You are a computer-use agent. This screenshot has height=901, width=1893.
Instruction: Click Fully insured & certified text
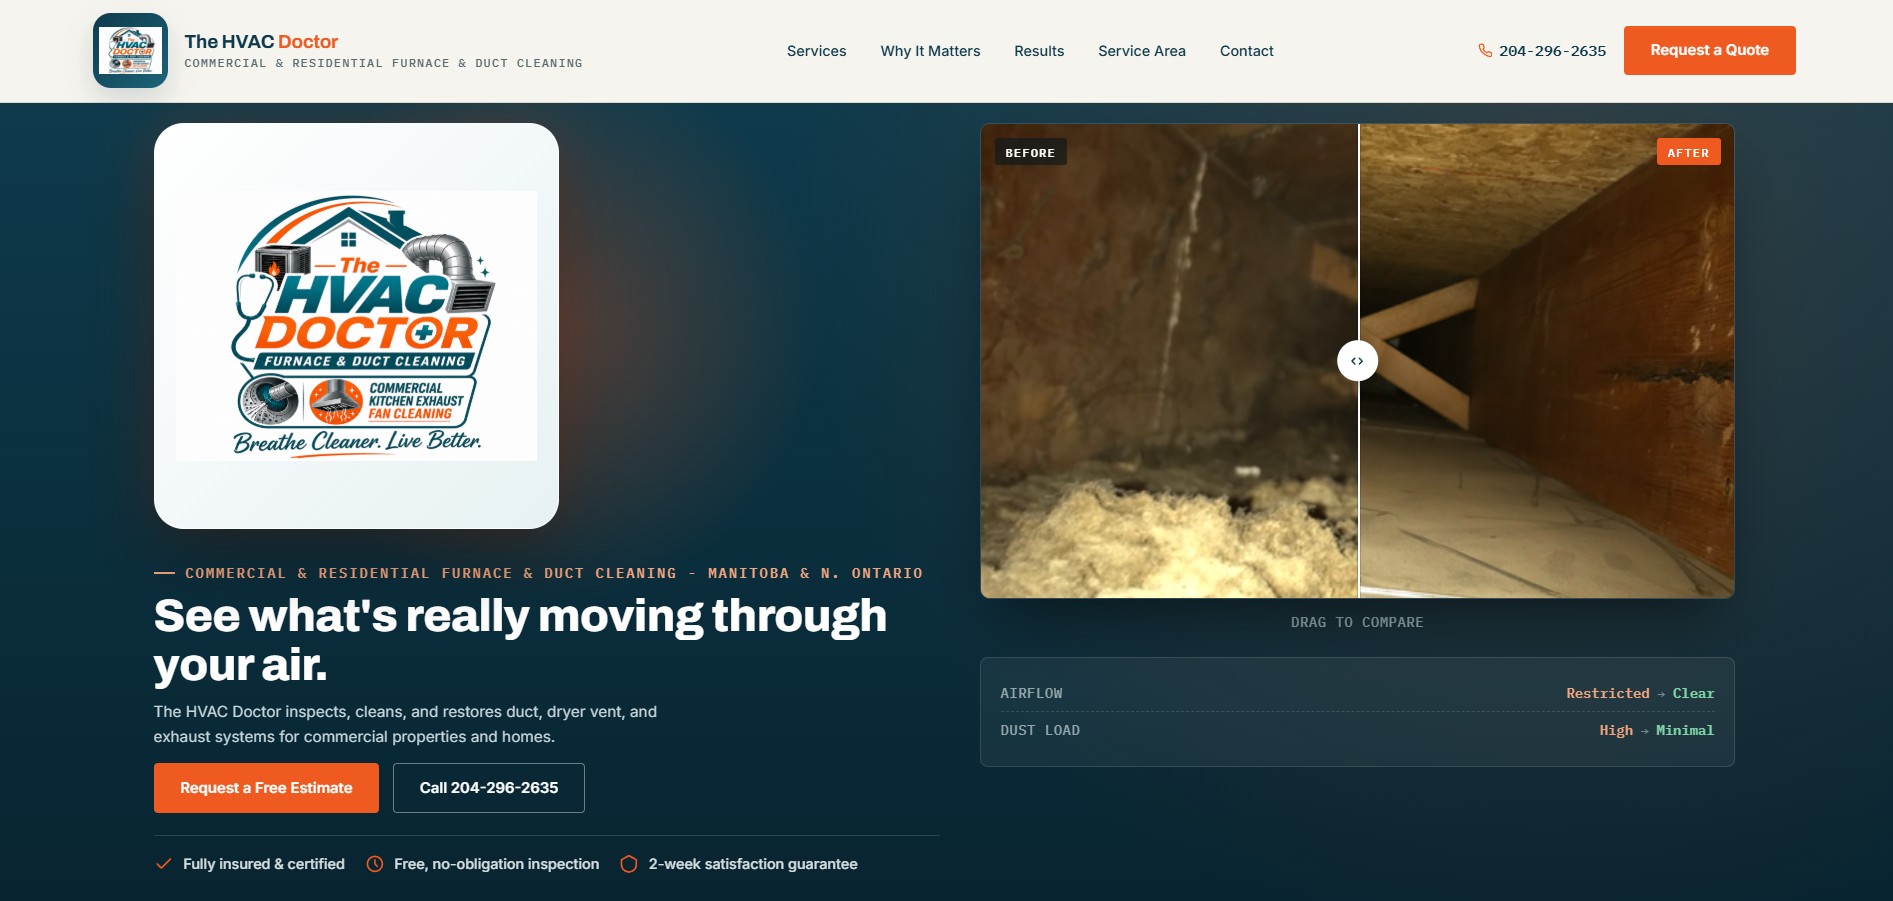tap(264, 864)
